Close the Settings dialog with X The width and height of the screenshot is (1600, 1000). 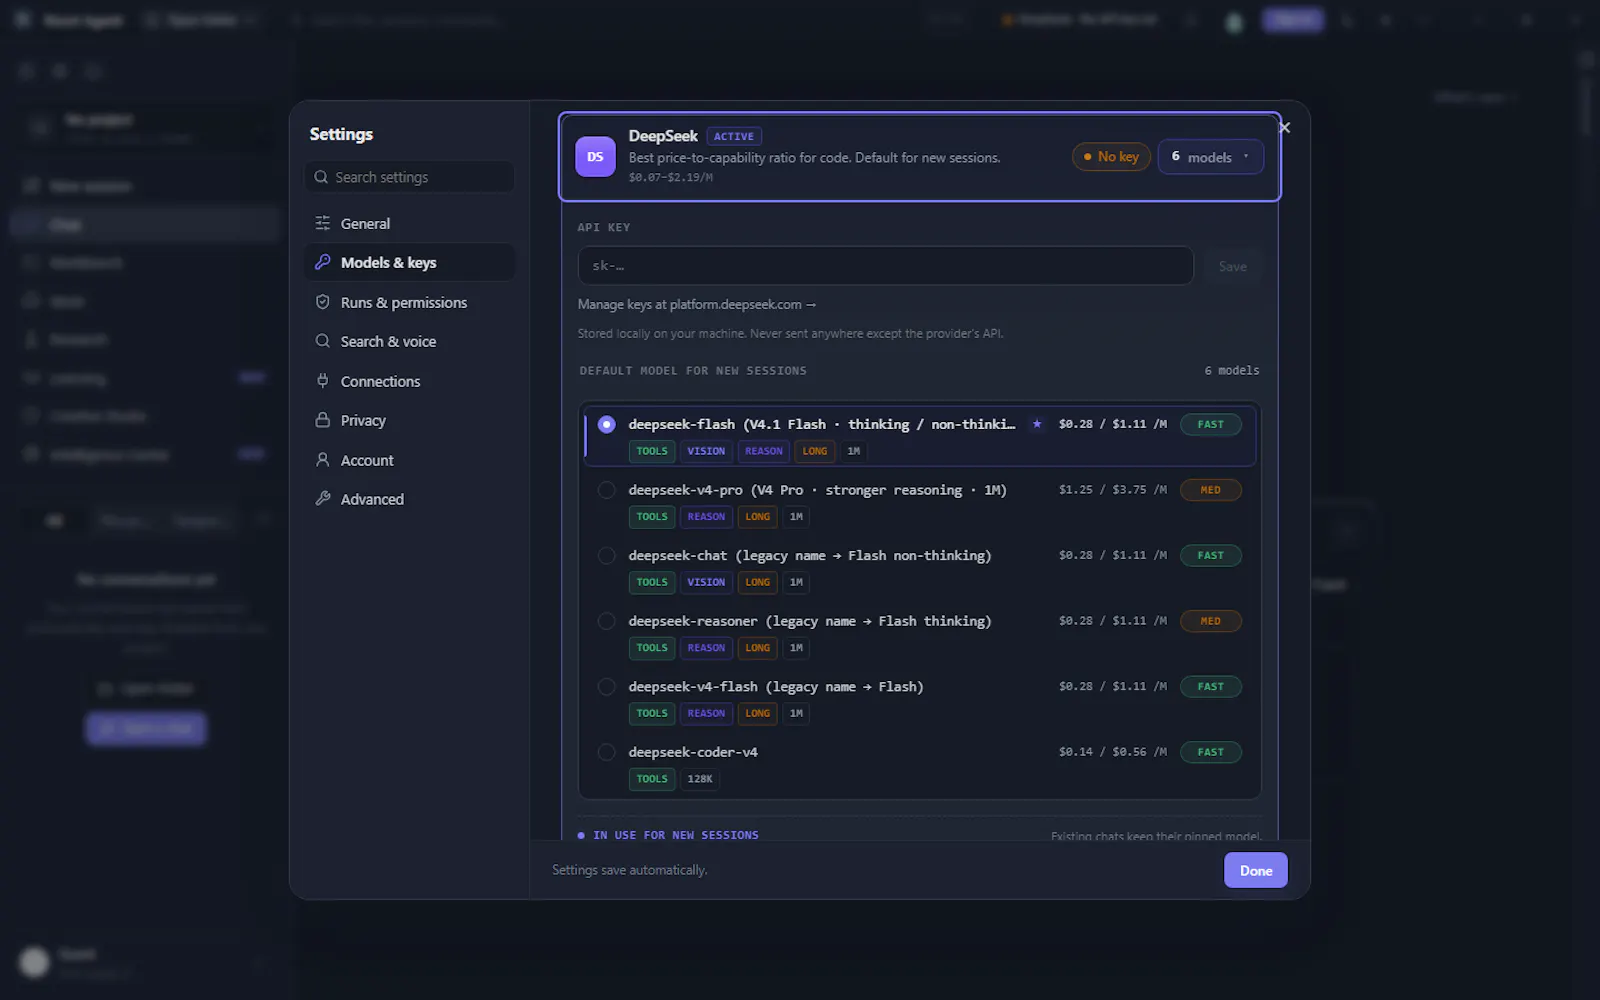coord(1285,128)
